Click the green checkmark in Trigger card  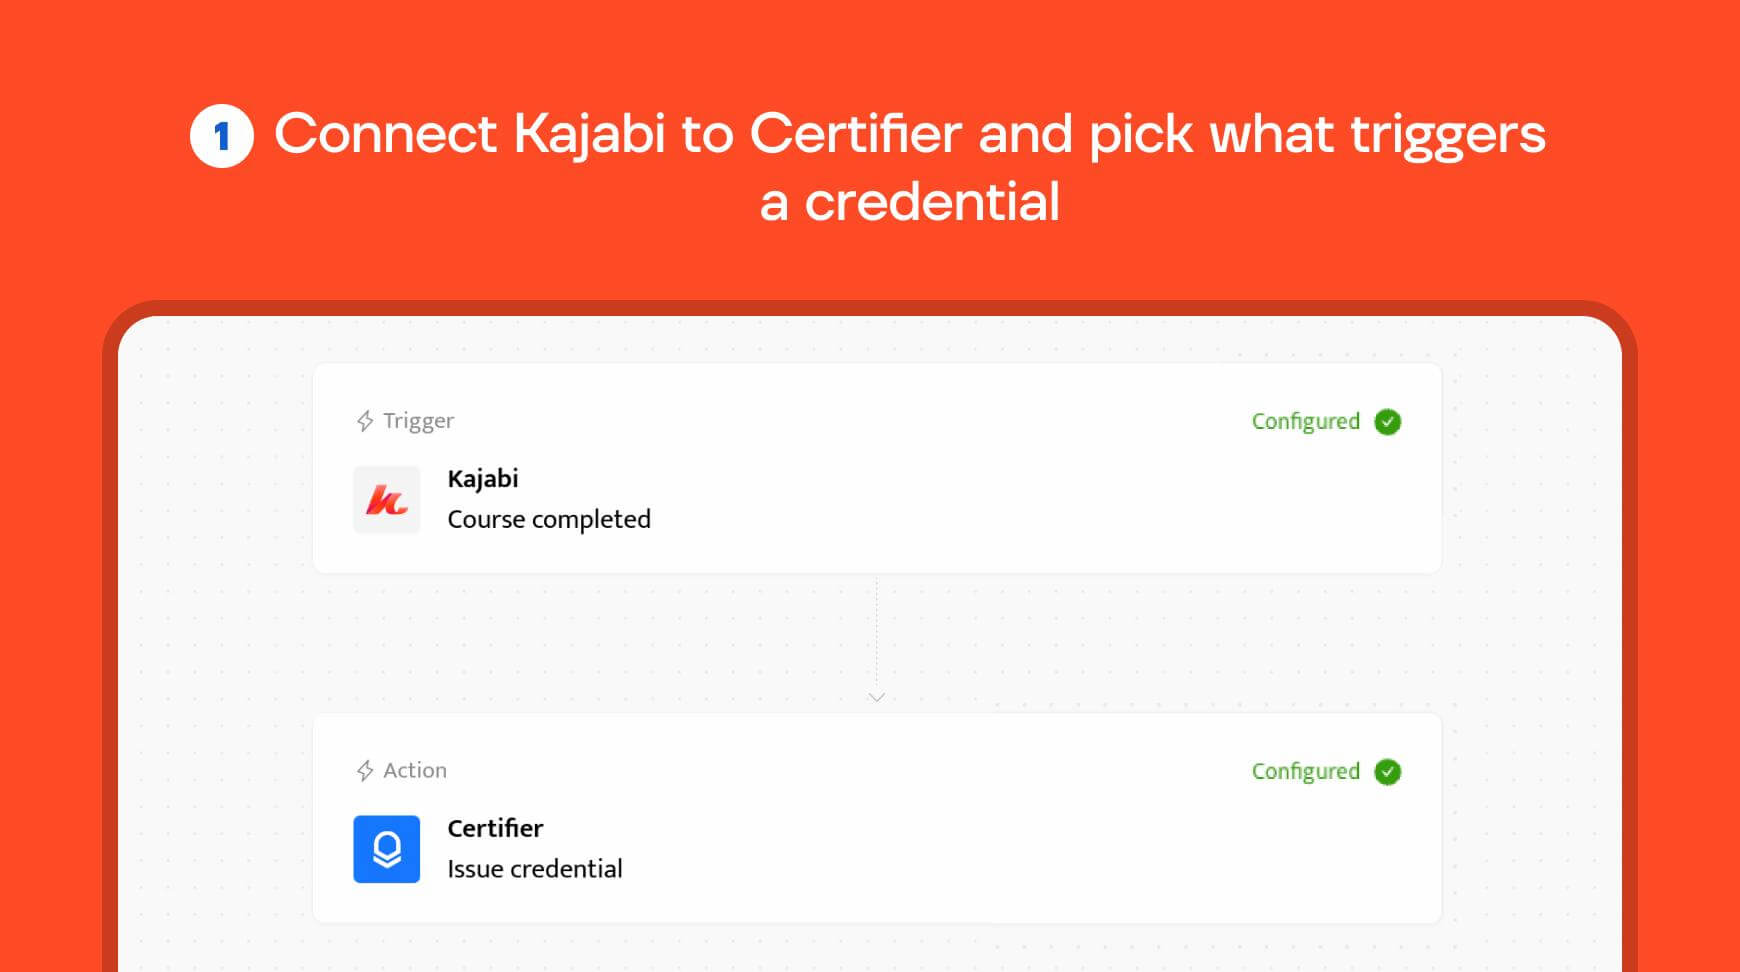pos(1388,422)
